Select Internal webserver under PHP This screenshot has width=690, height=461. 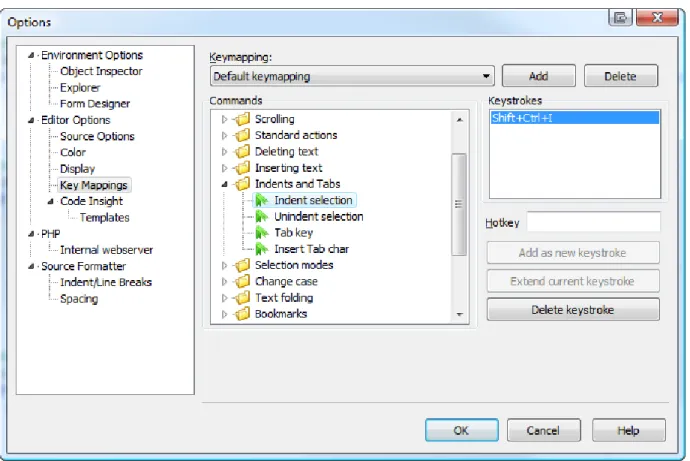[106, 250]
